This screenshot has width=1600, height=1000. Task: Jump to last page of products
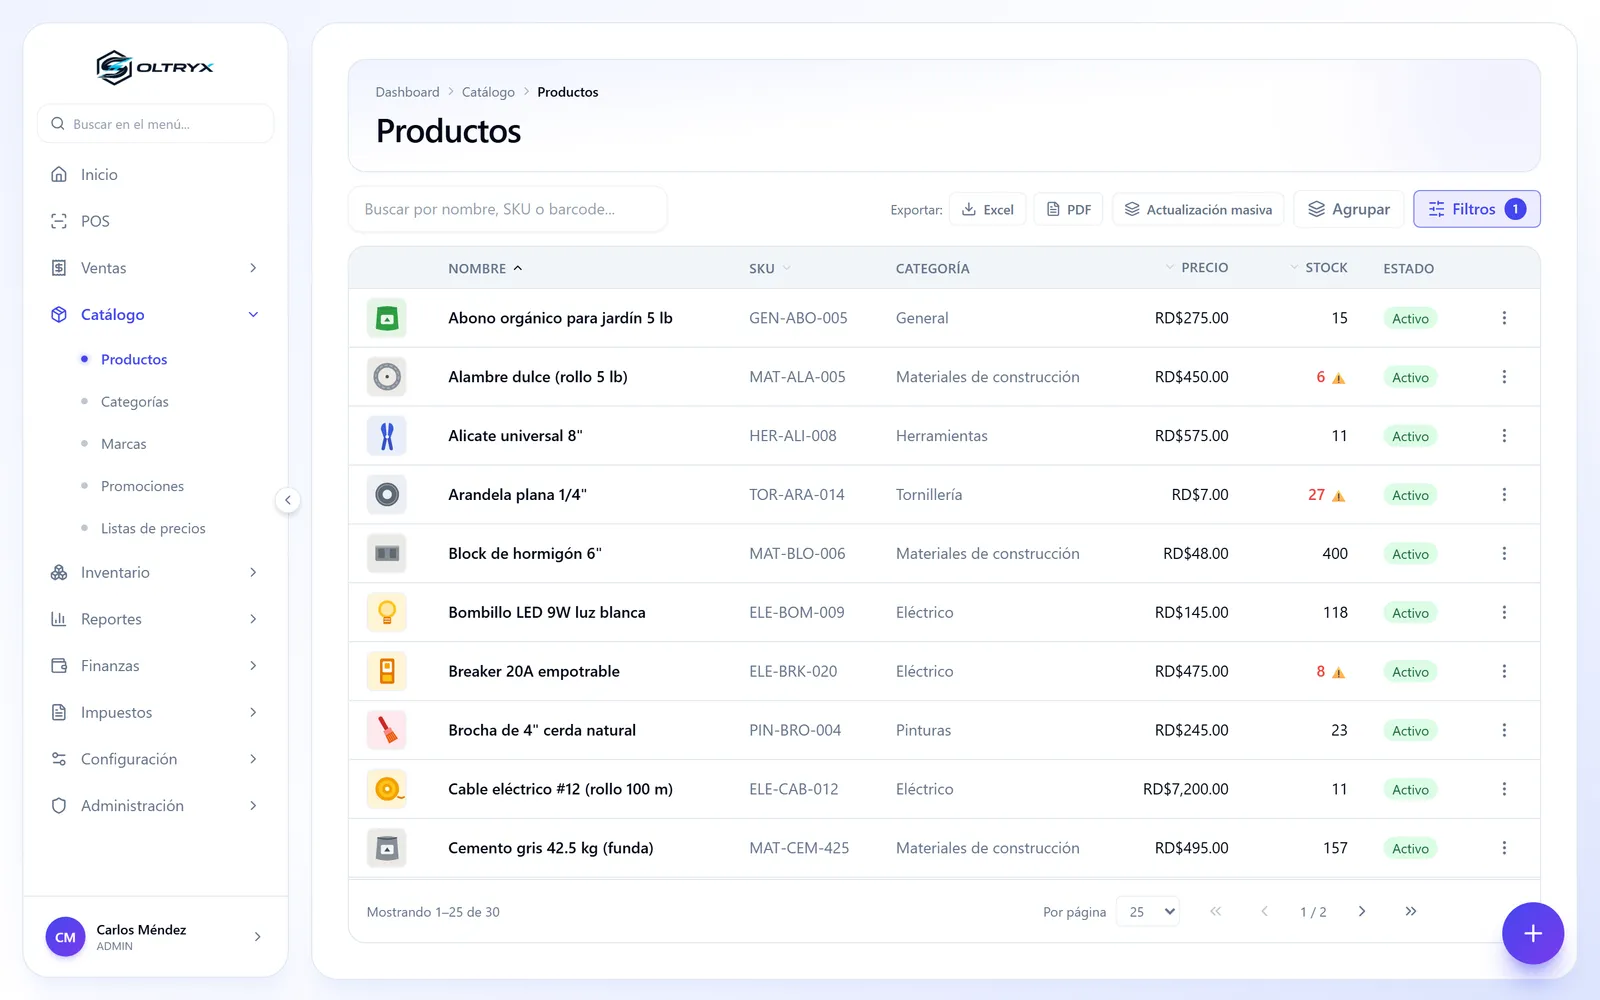click(x=1410, y=911)
